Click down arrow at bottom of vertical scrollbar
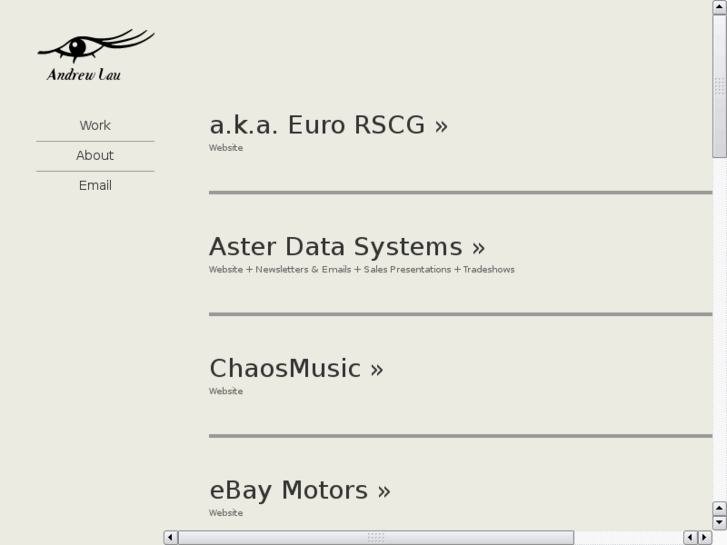This screenshot has width=727, height=545. pos(719,522)
